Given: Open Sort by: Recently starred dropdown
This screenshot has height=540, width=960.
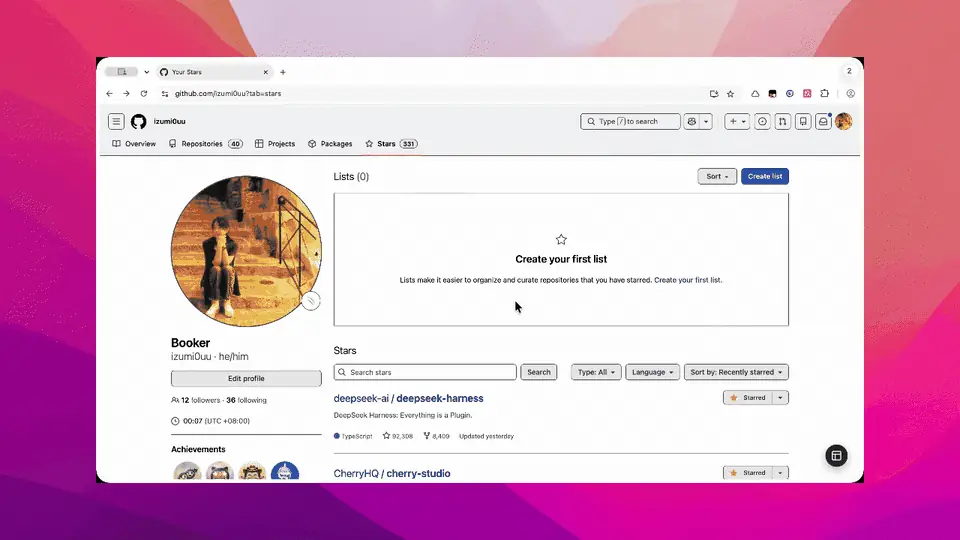Looking at the screenshot, I should (x=736, y=372).
